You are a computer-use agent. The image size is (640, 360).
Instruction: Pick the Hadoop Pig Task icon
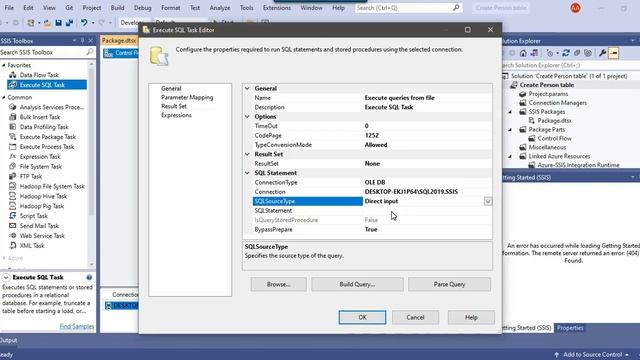13,206
